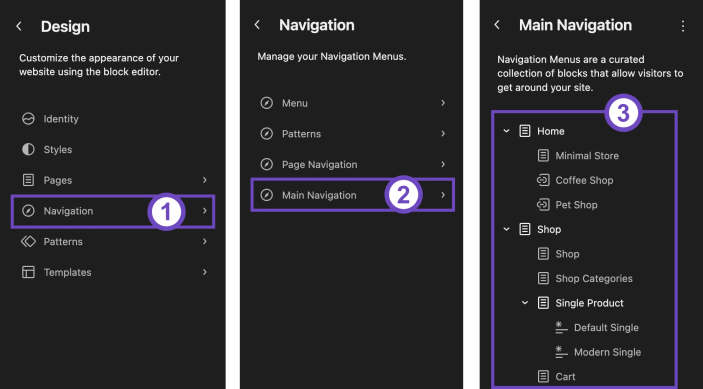This screenshot has height=389, width=703.
Task: Click the chevron on Design's Patterns row
Action: coord(205,242)
